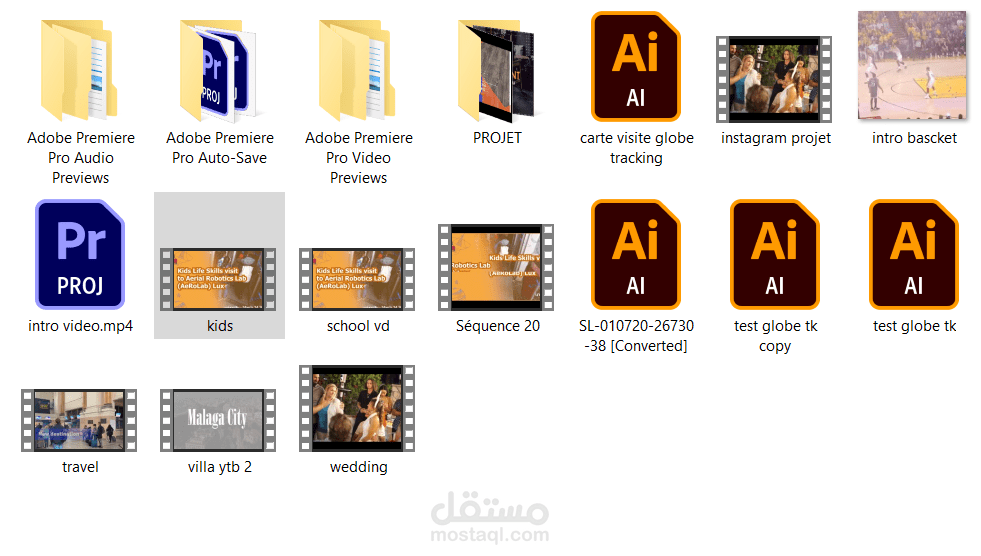Select the test globe tk copy Illustrator icon
The width and height of the screenshot is (981, 556).
pos(775,255)
